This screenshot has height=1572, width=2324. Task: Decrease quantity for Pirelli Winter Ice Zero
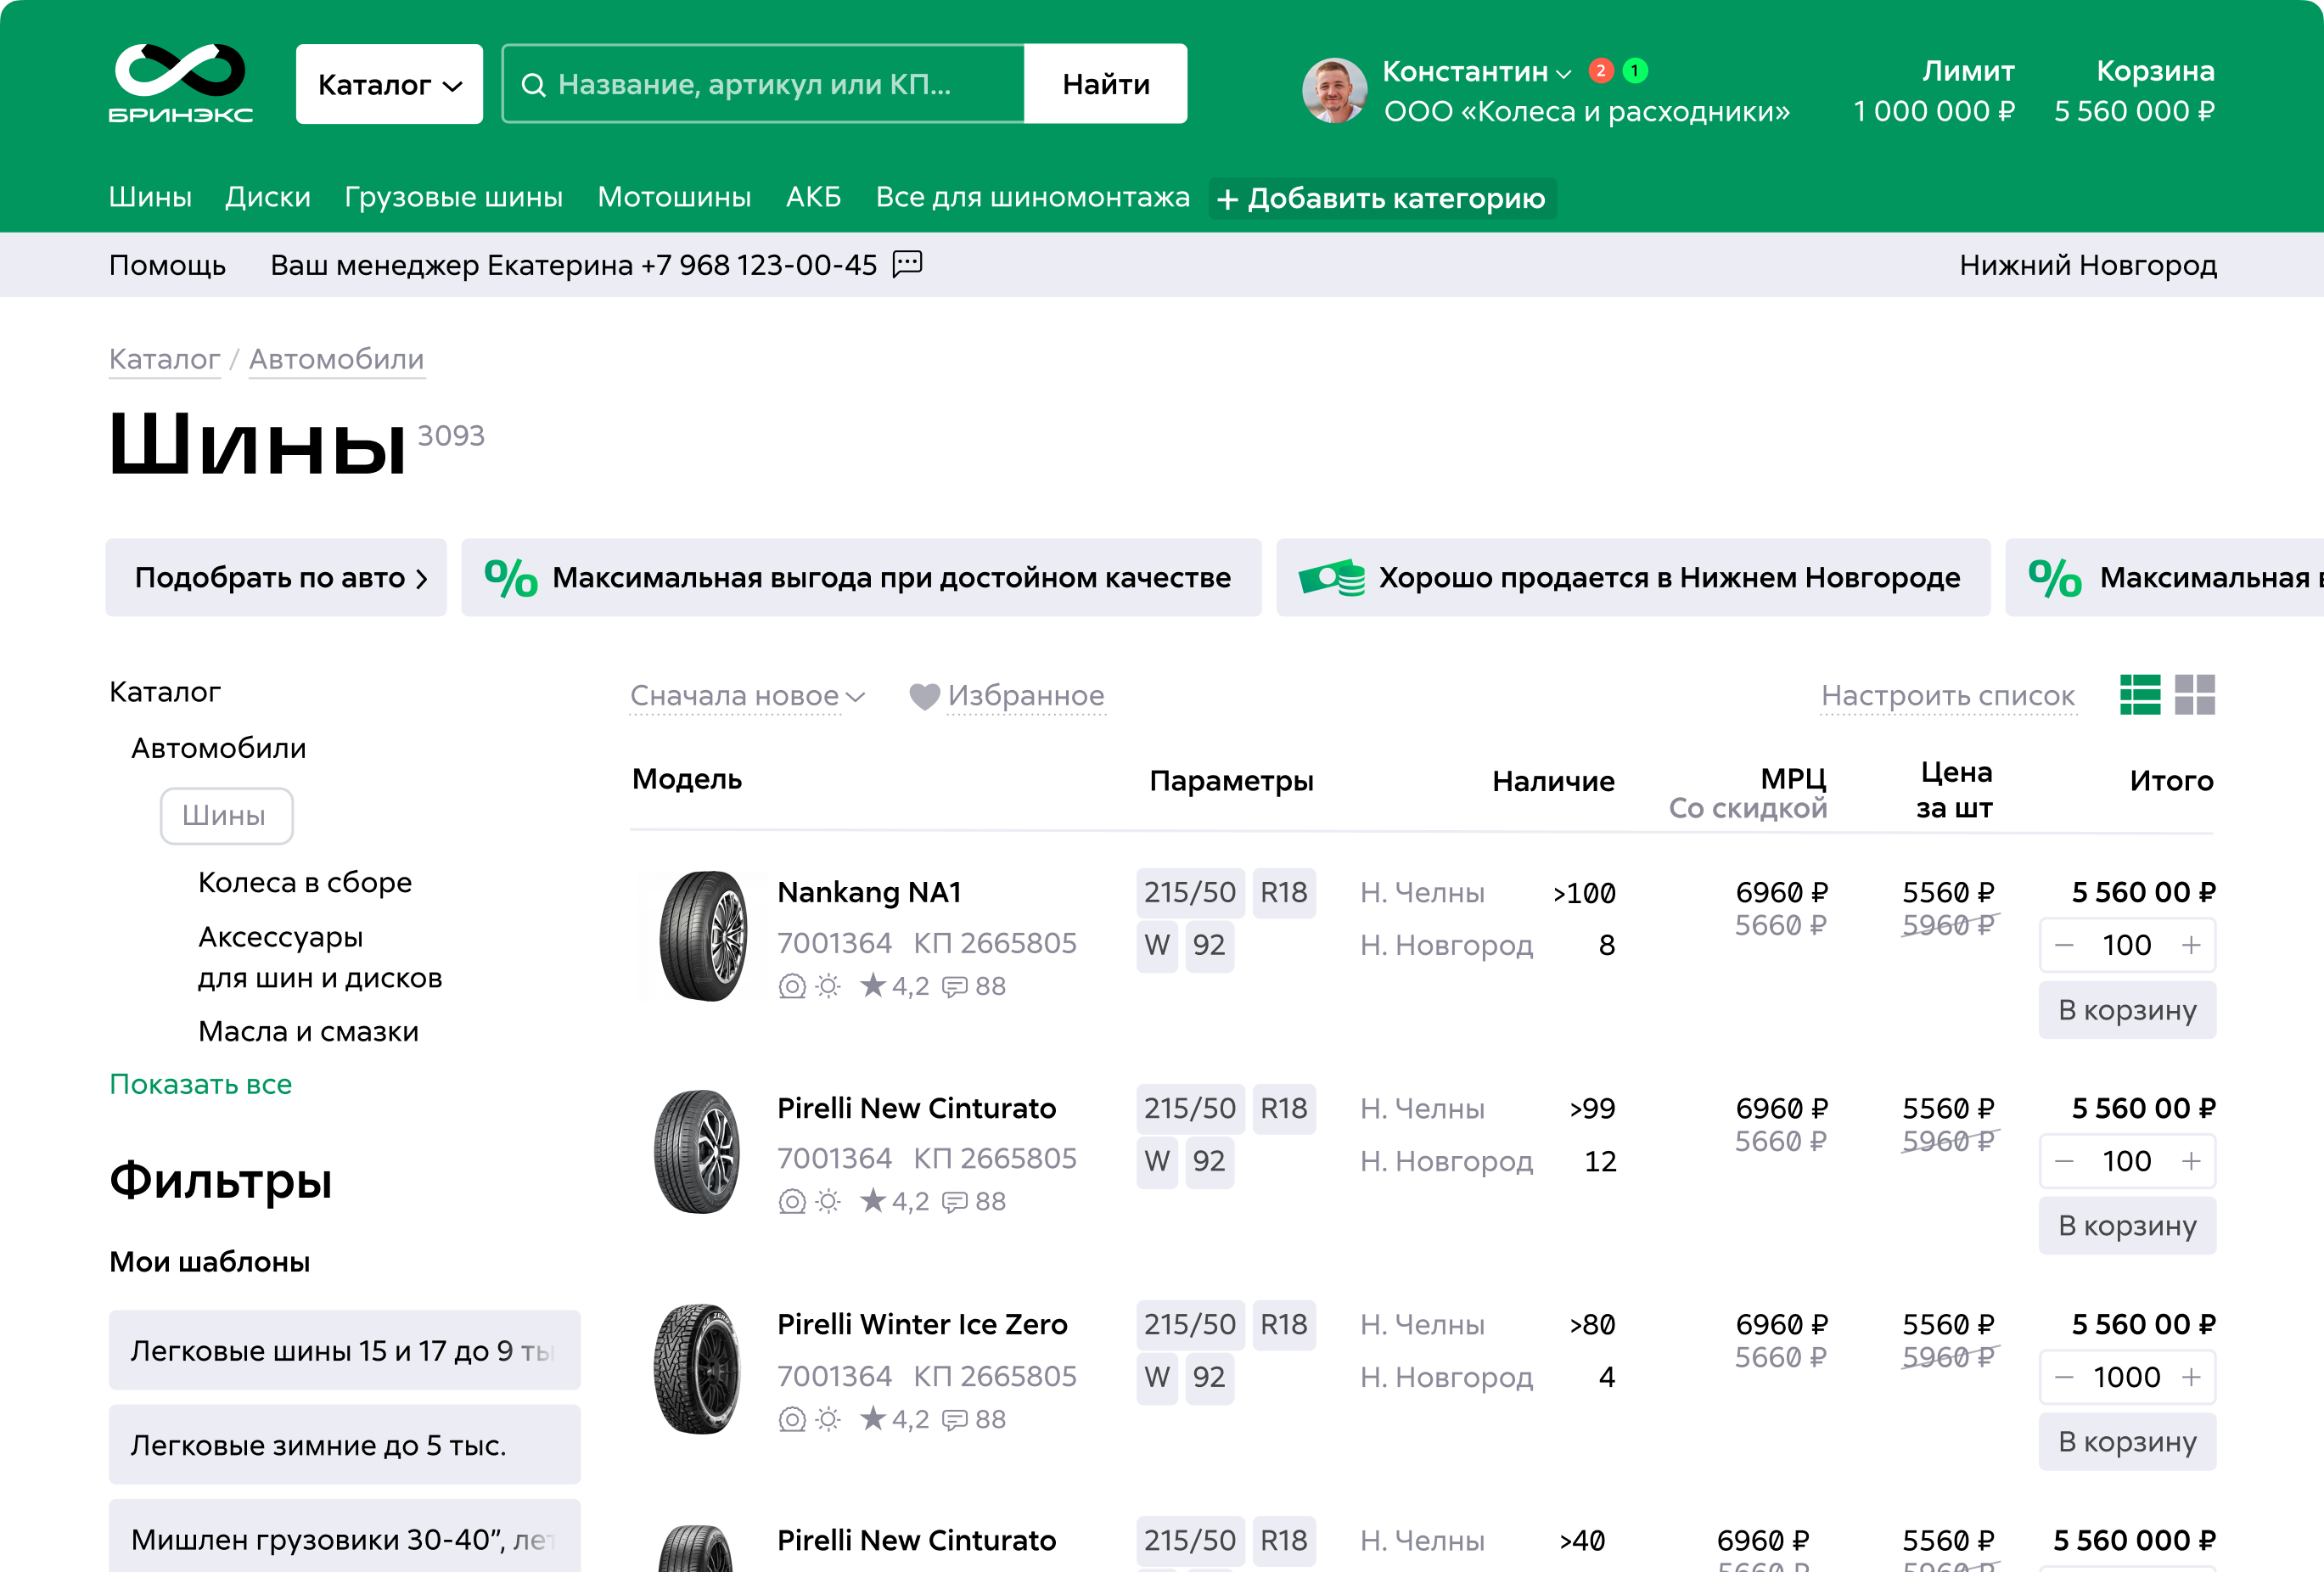click(x=2064, y=1377)
